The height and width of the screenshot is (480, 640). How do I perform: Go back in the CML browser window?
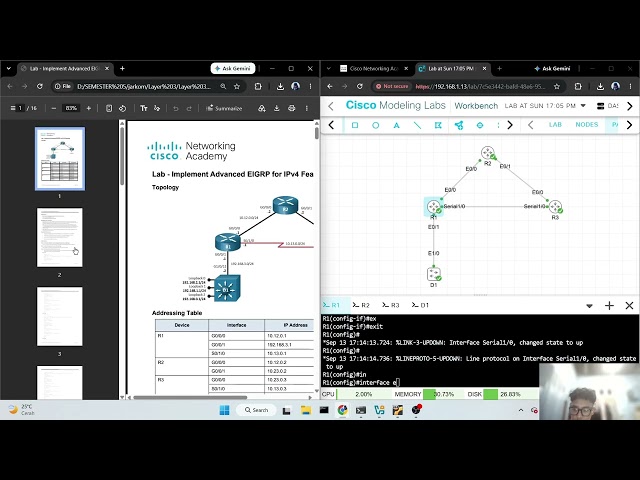click(330, 86)
